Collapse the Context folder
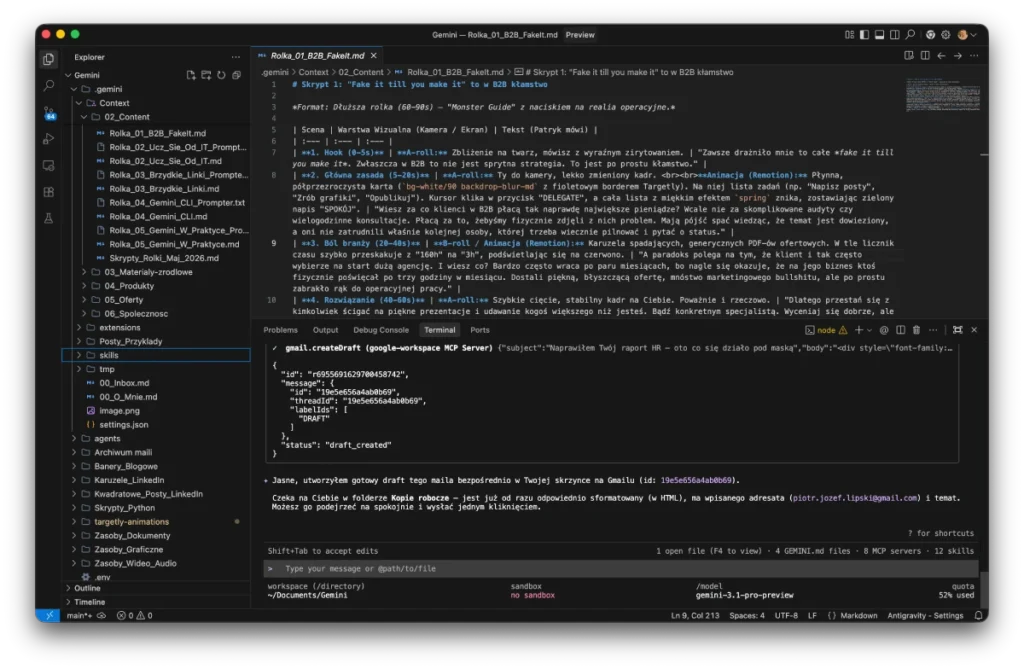Image resolution: width=1024 pixels, height=669 pixels. [79, 103]
